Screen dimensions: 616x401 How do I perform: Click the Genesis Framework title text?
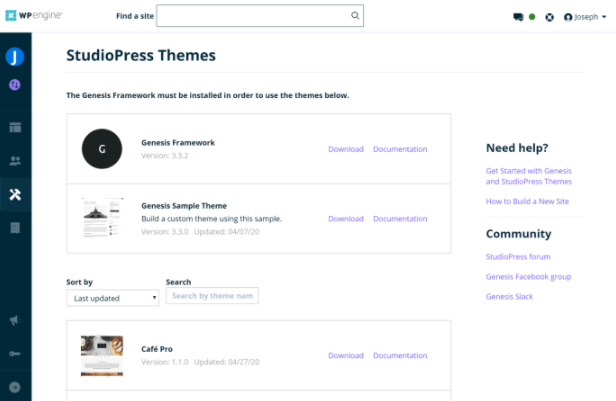(178, 143)
